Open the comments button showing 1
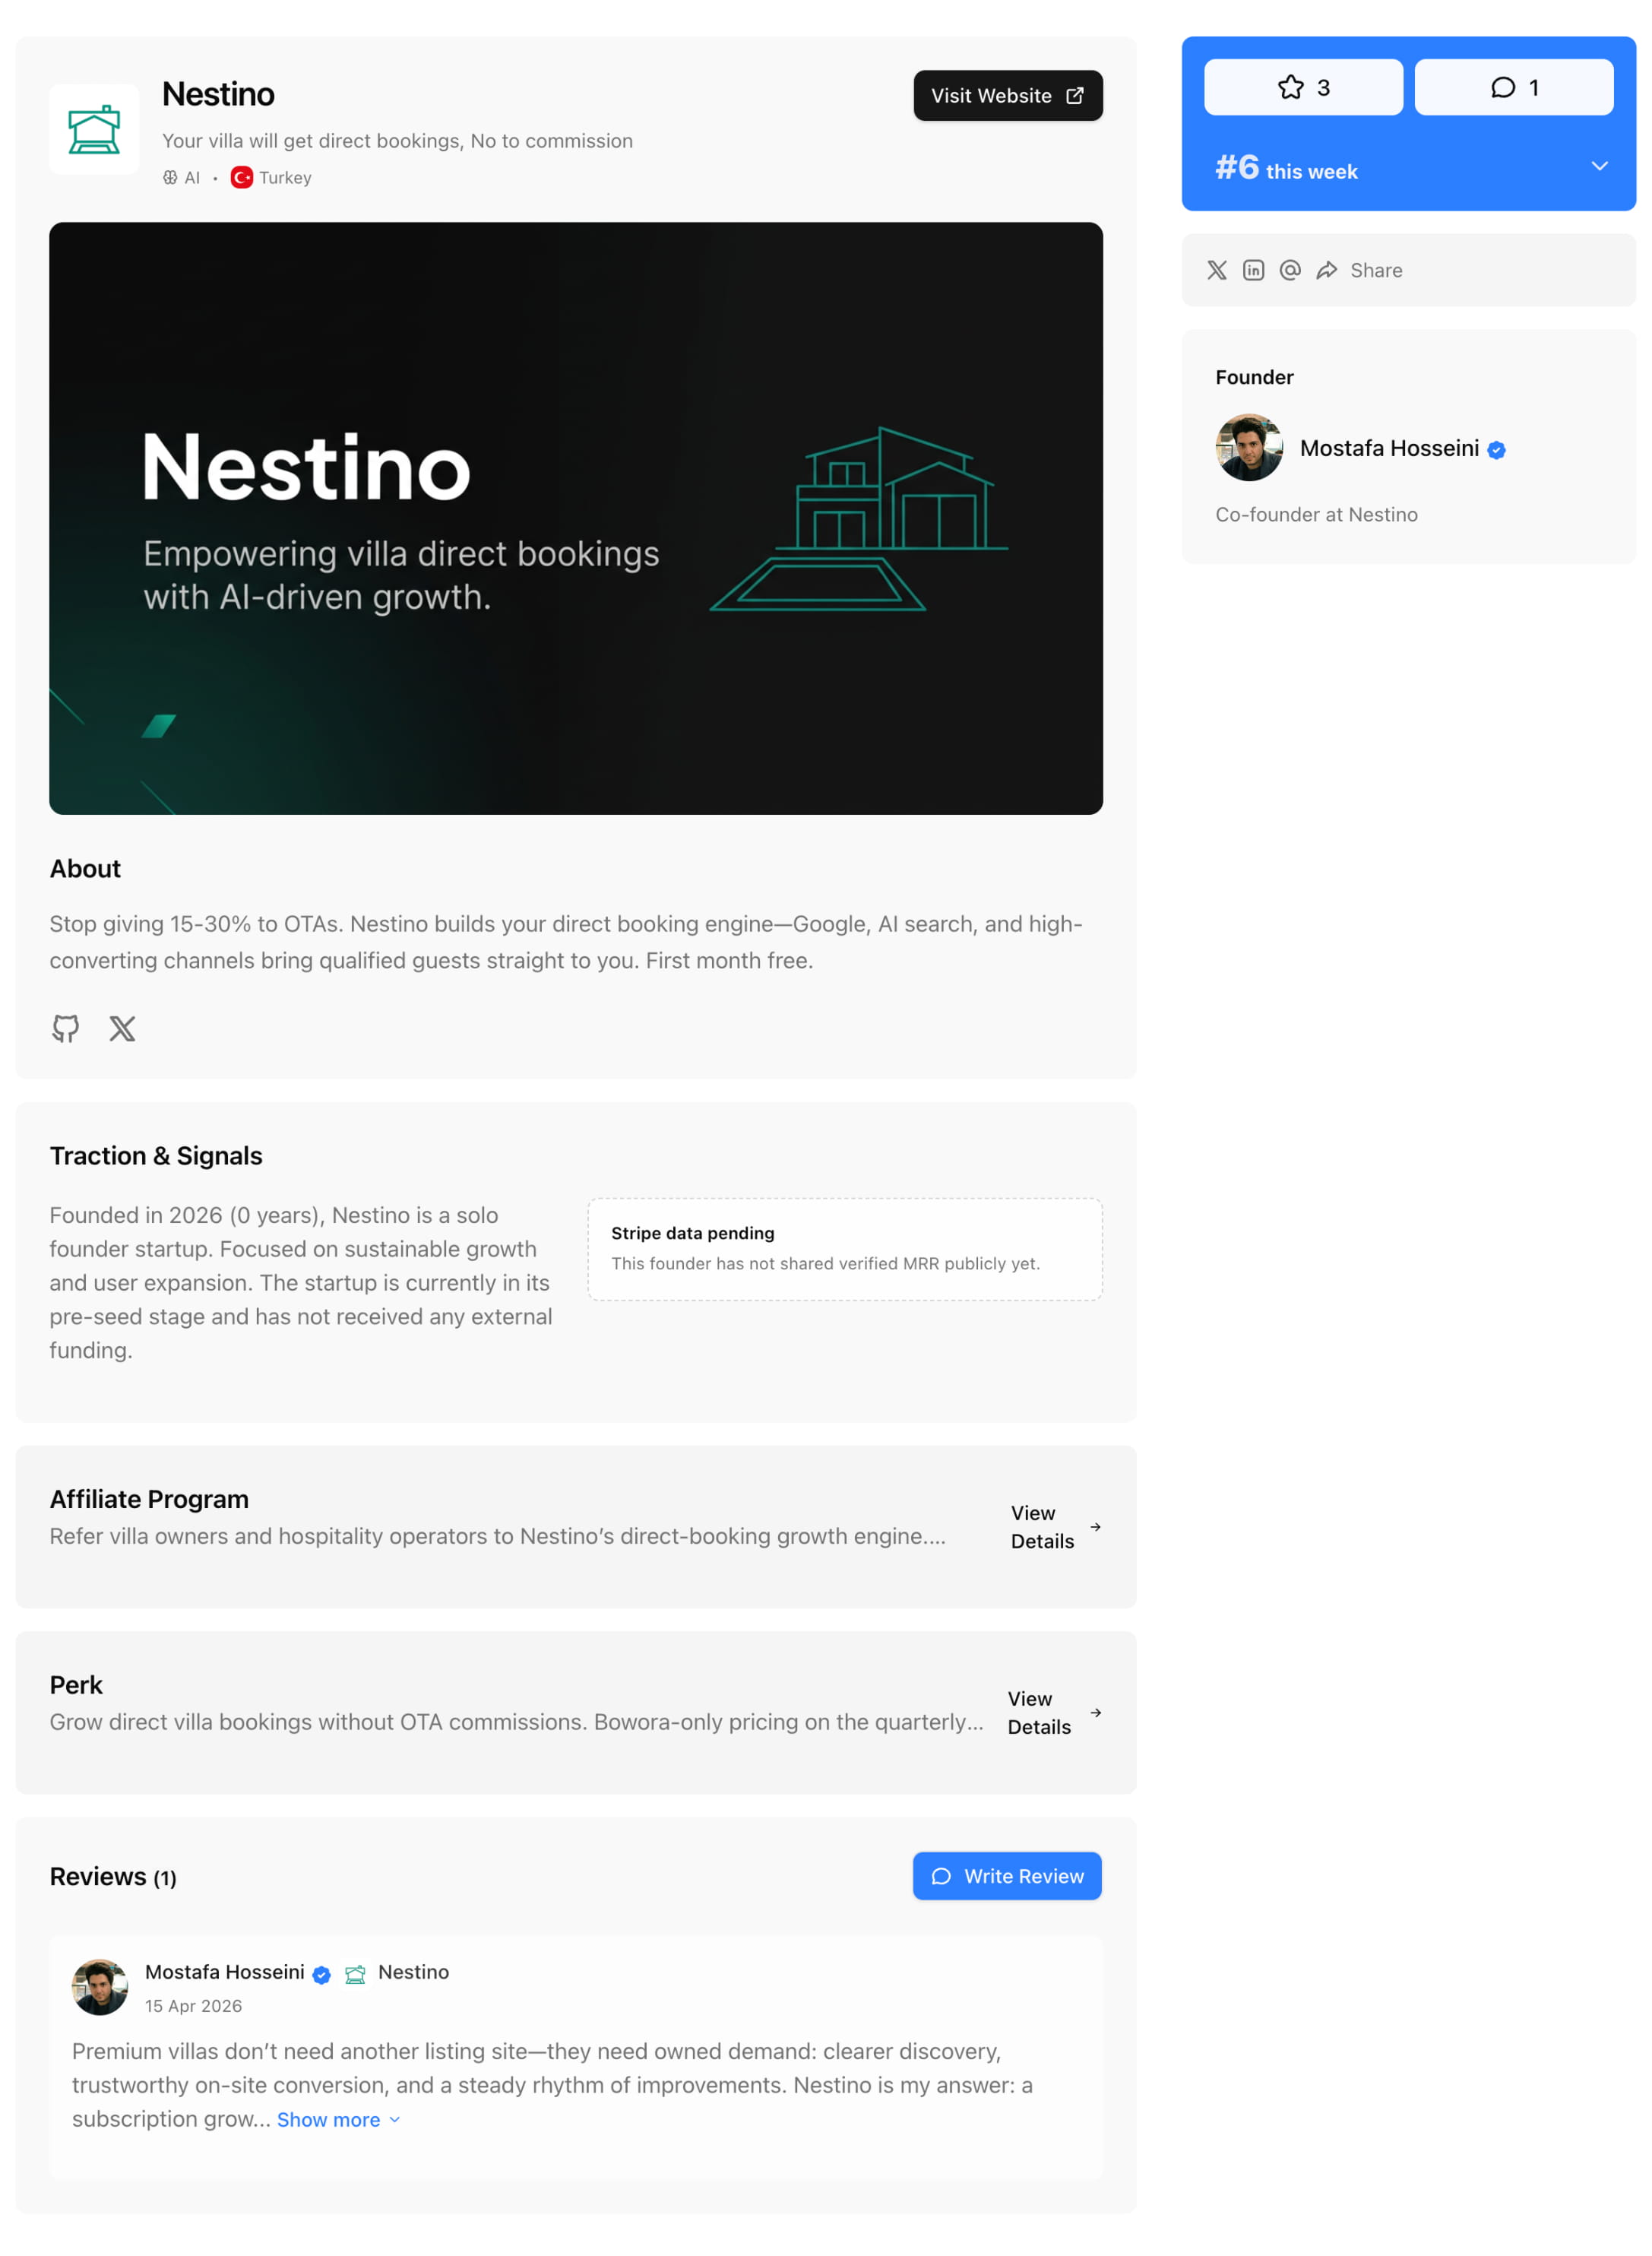The image size is (1652, 2256). [1513, 87]
